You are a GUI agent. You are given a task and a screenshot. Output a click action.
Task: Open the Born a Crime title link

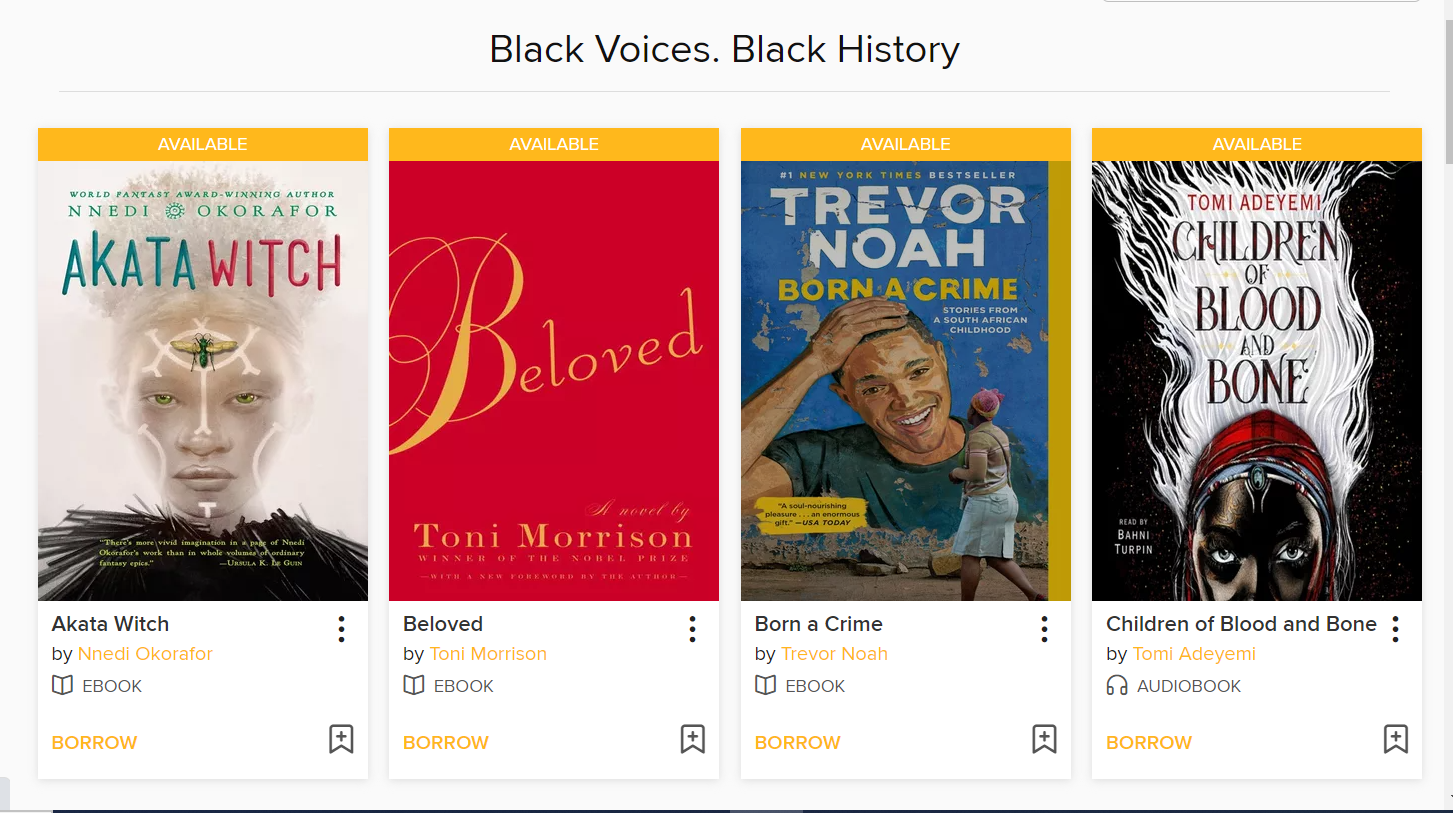[x=818, y=624]
